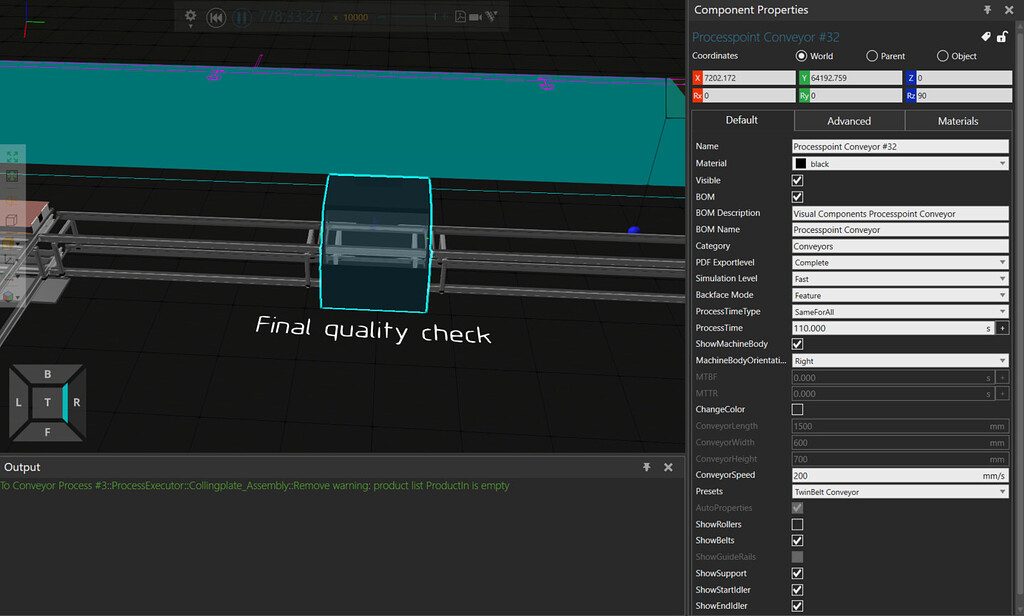The image size is (1024, 616).
Task: Pin the Component Properties panel
Action: [987, 10]
